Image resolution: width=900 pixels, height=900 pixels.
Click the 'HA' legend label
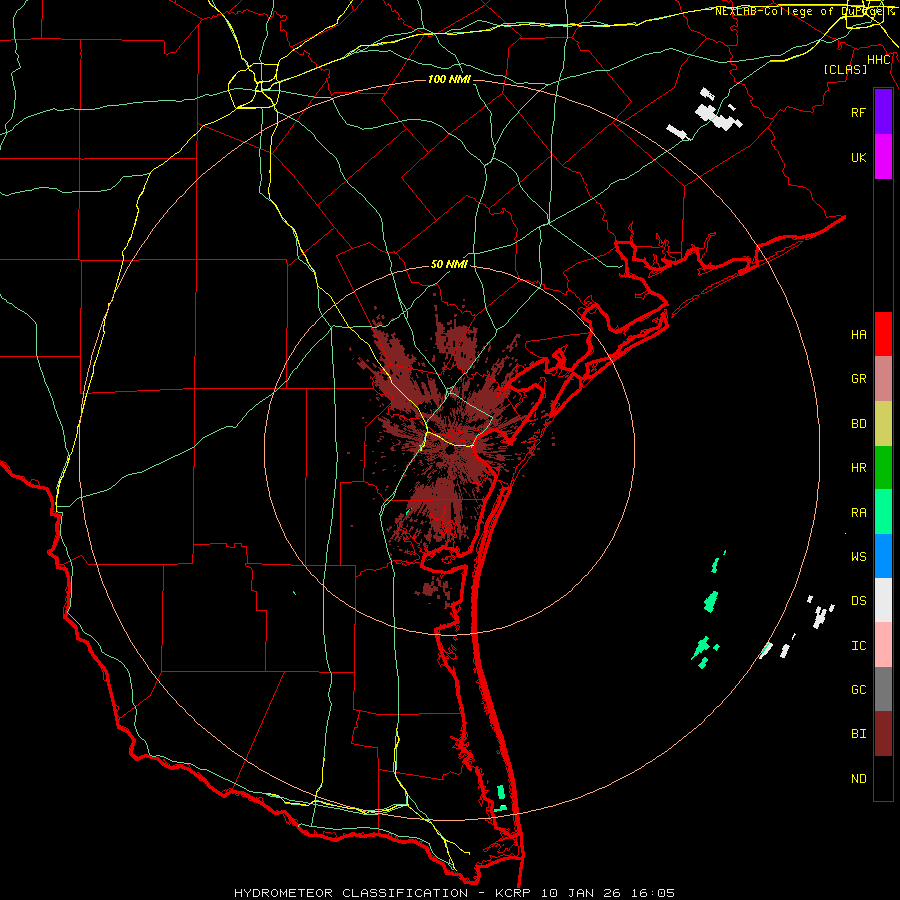point(859,335)
